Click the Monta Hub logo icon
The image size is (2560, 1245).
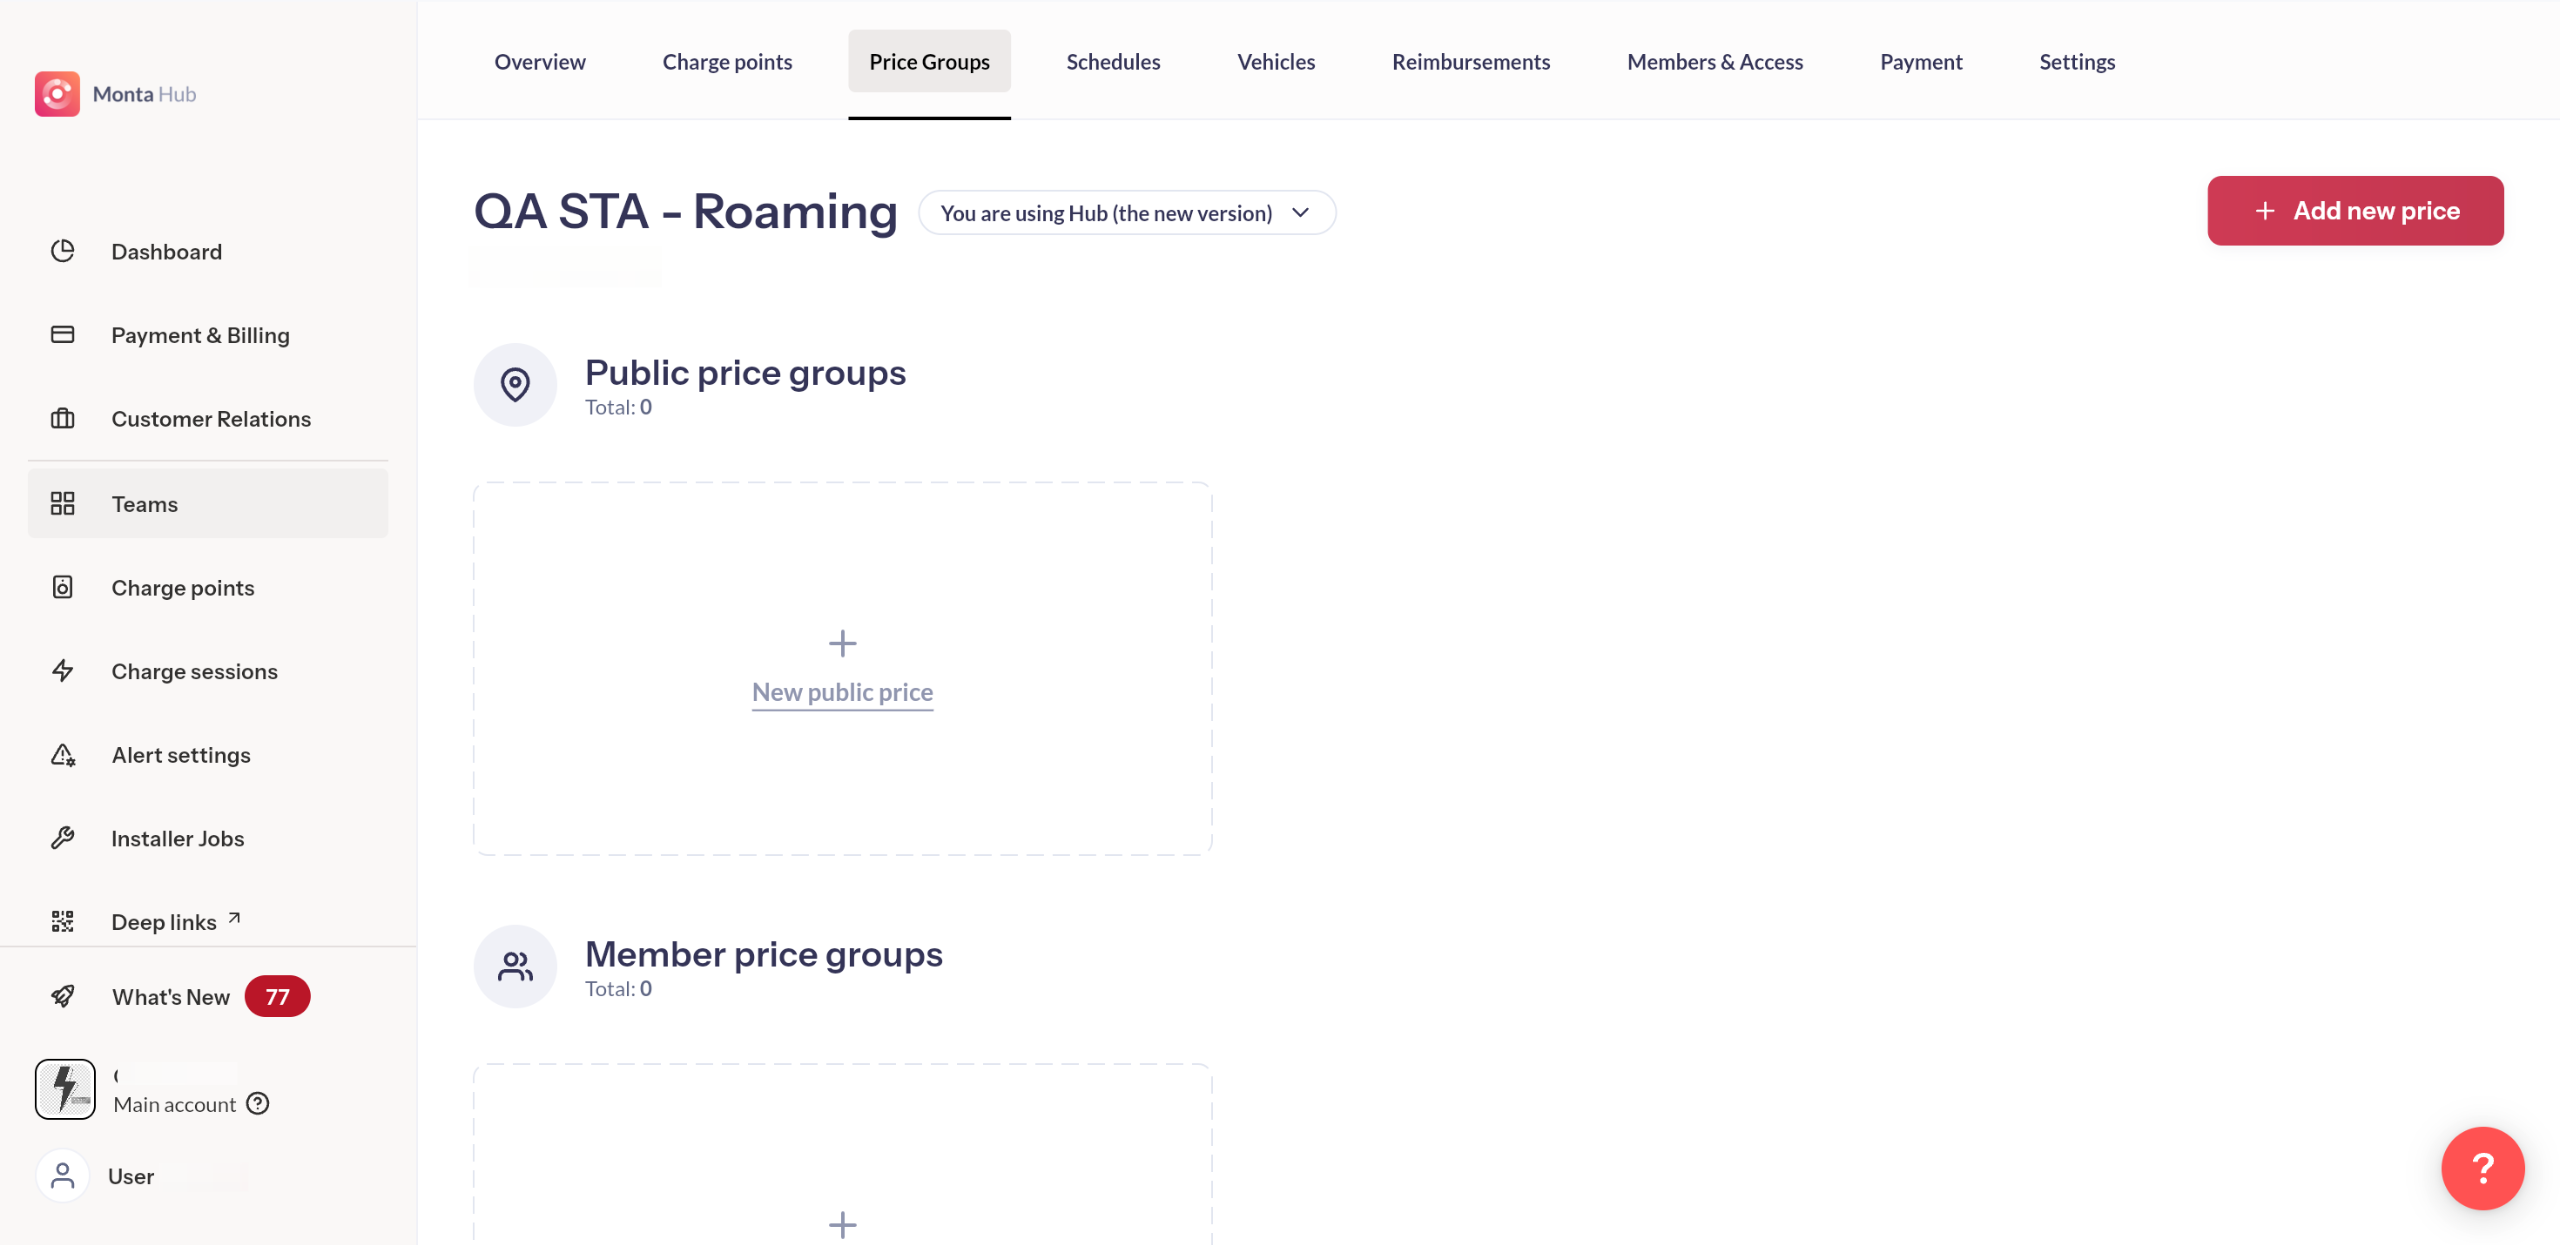57,94
